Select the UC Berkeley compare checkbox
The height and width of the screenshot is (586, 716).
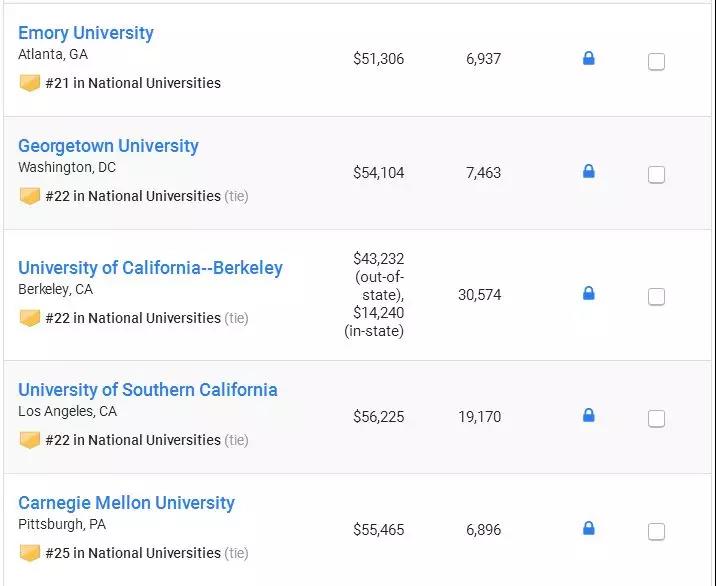656,297
